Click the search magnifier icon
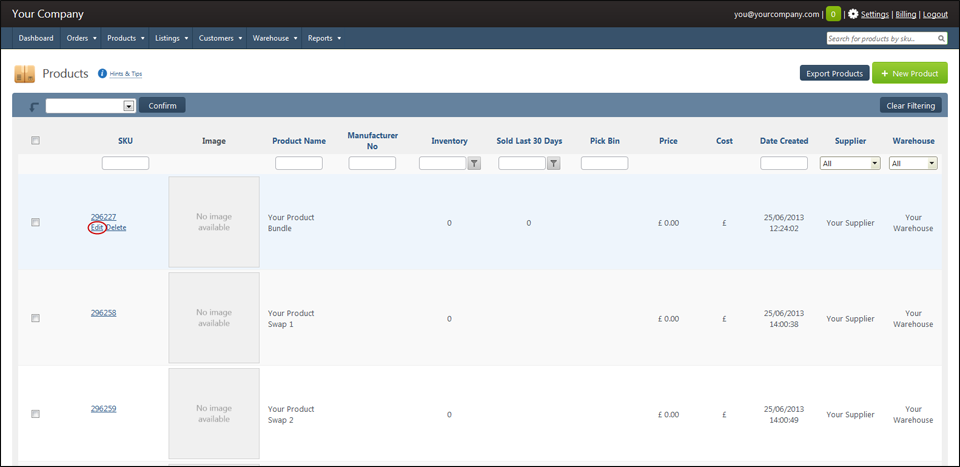Image resolution: width=960 pixels, height=467 pixels. (x=942, y=39)
